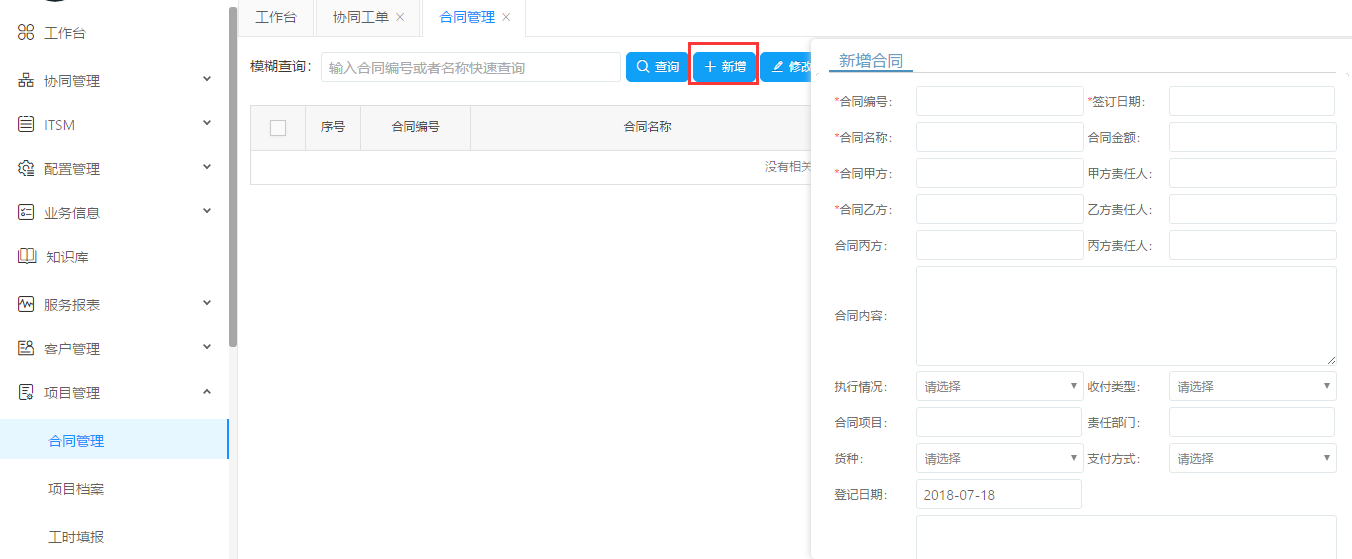Open 项目档案 in the sidebar
The height and width of the screenshot is (559, 1352).
coord(76,488)
